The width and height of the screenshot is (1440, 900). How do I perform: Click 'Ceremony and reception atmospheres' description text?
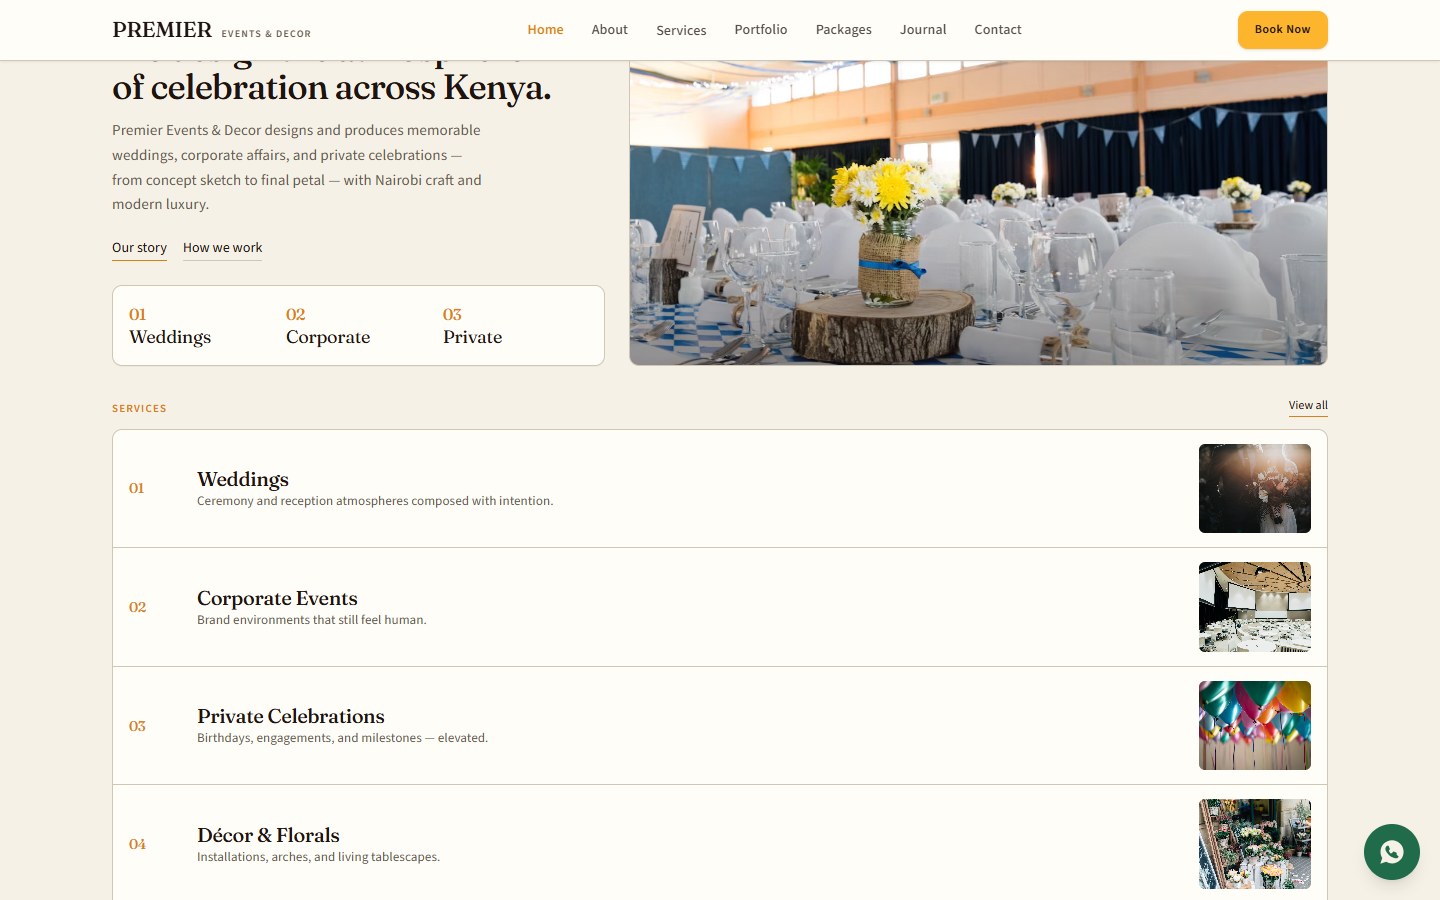pos(375,501)
